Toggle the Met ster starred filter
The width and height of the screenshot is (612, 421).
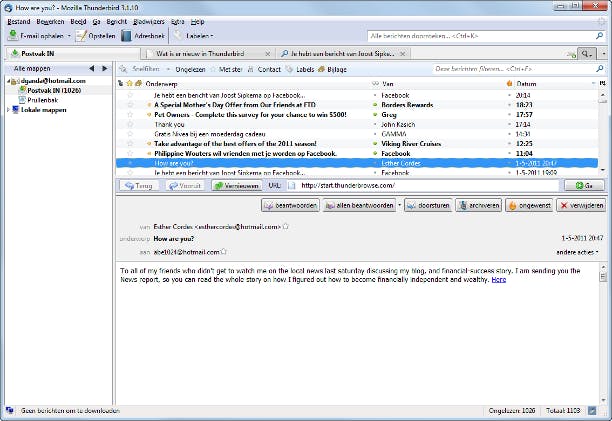click(x=226, y=69)
